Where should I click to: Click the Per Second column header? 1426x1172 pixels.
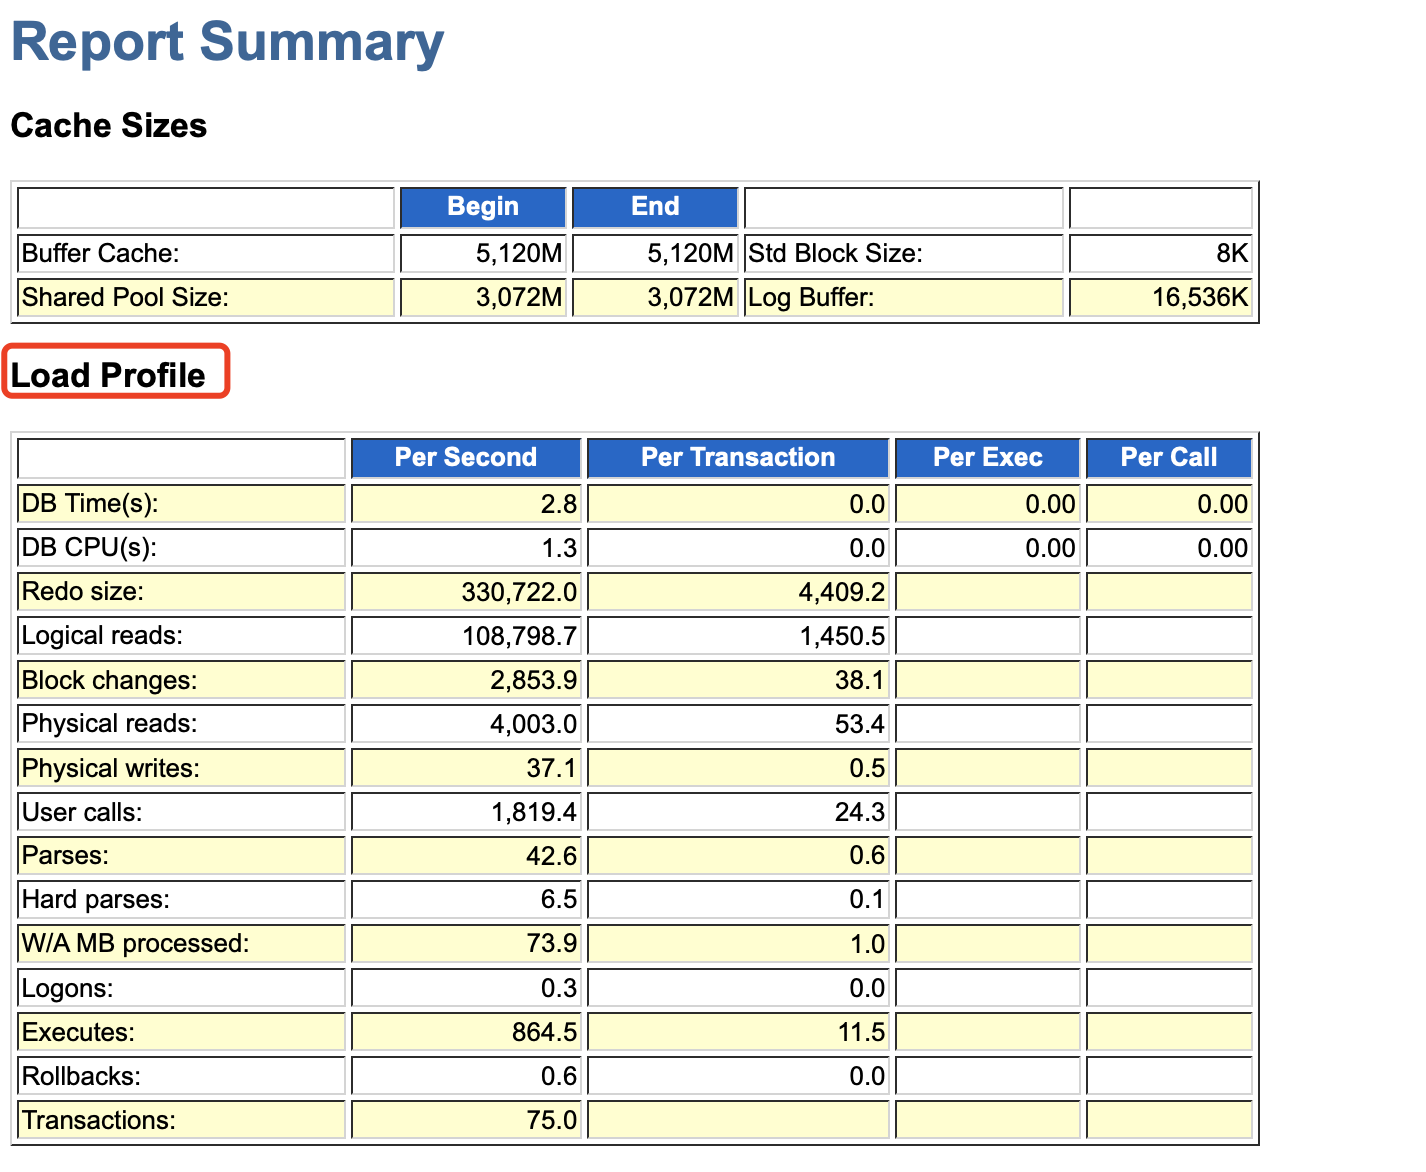(465, 457)
